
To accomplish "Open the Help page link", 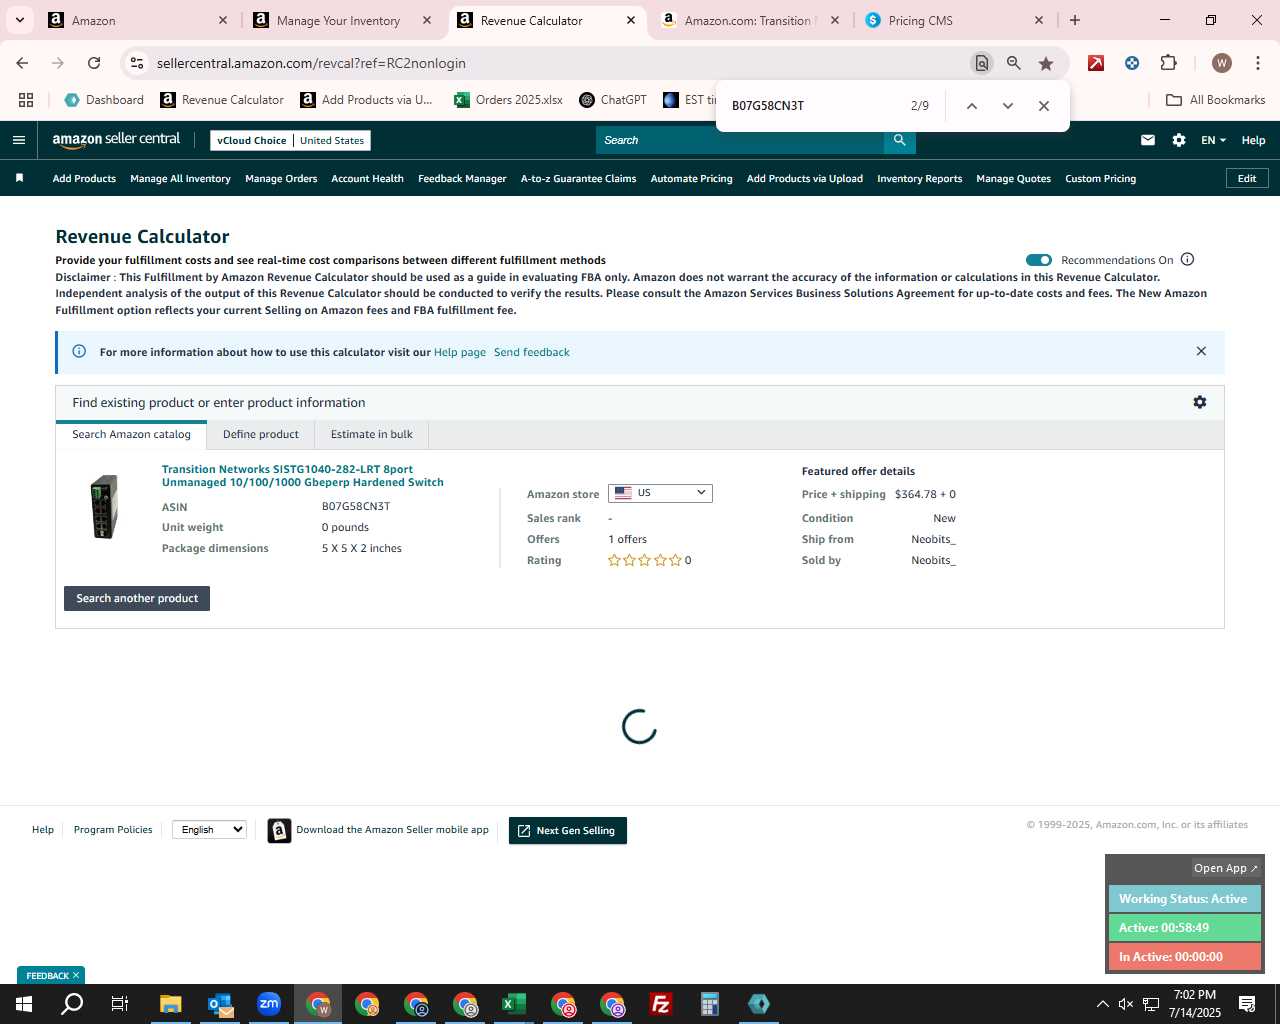I will point(460,352).
